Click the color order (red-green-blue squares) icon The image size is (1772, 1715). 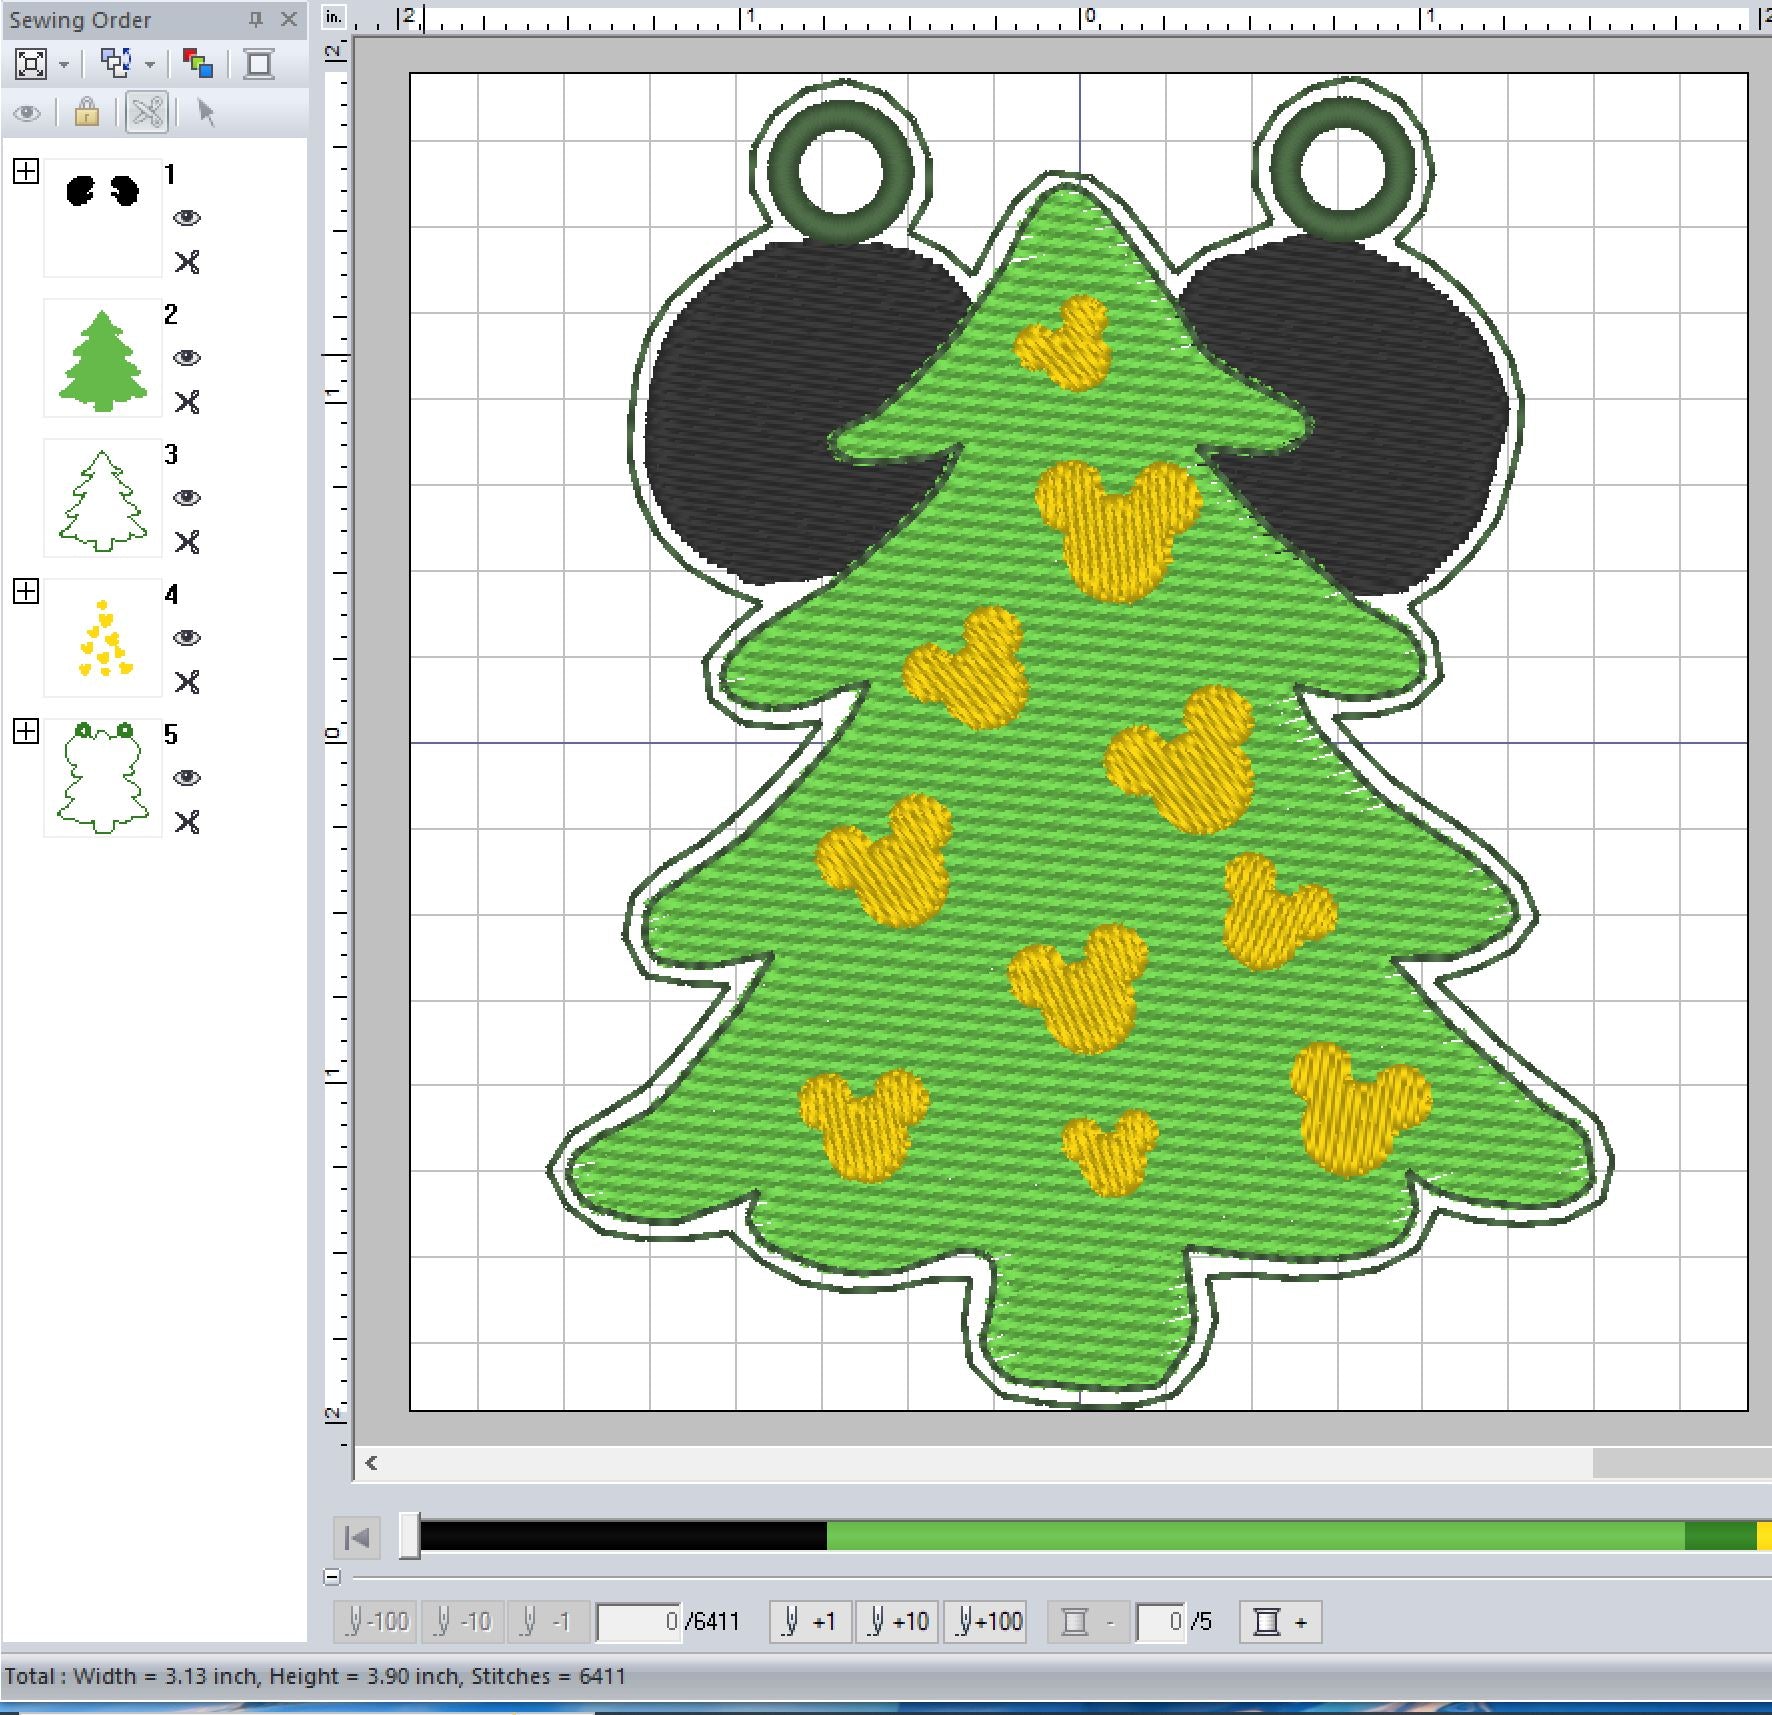198,64
